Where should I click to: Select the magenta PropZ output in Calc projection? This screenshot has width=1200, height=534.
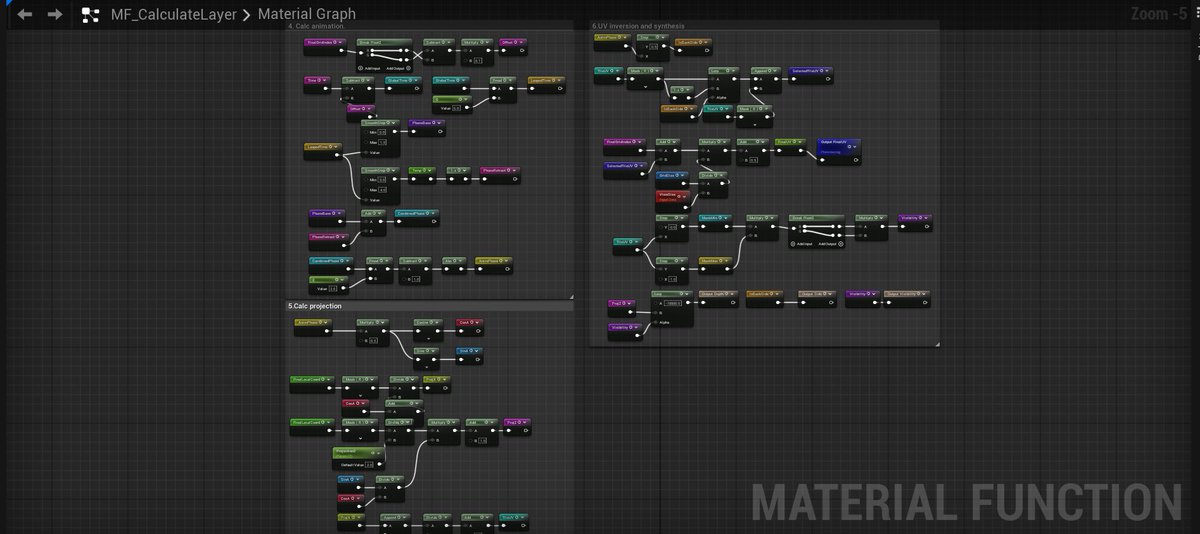517,427
